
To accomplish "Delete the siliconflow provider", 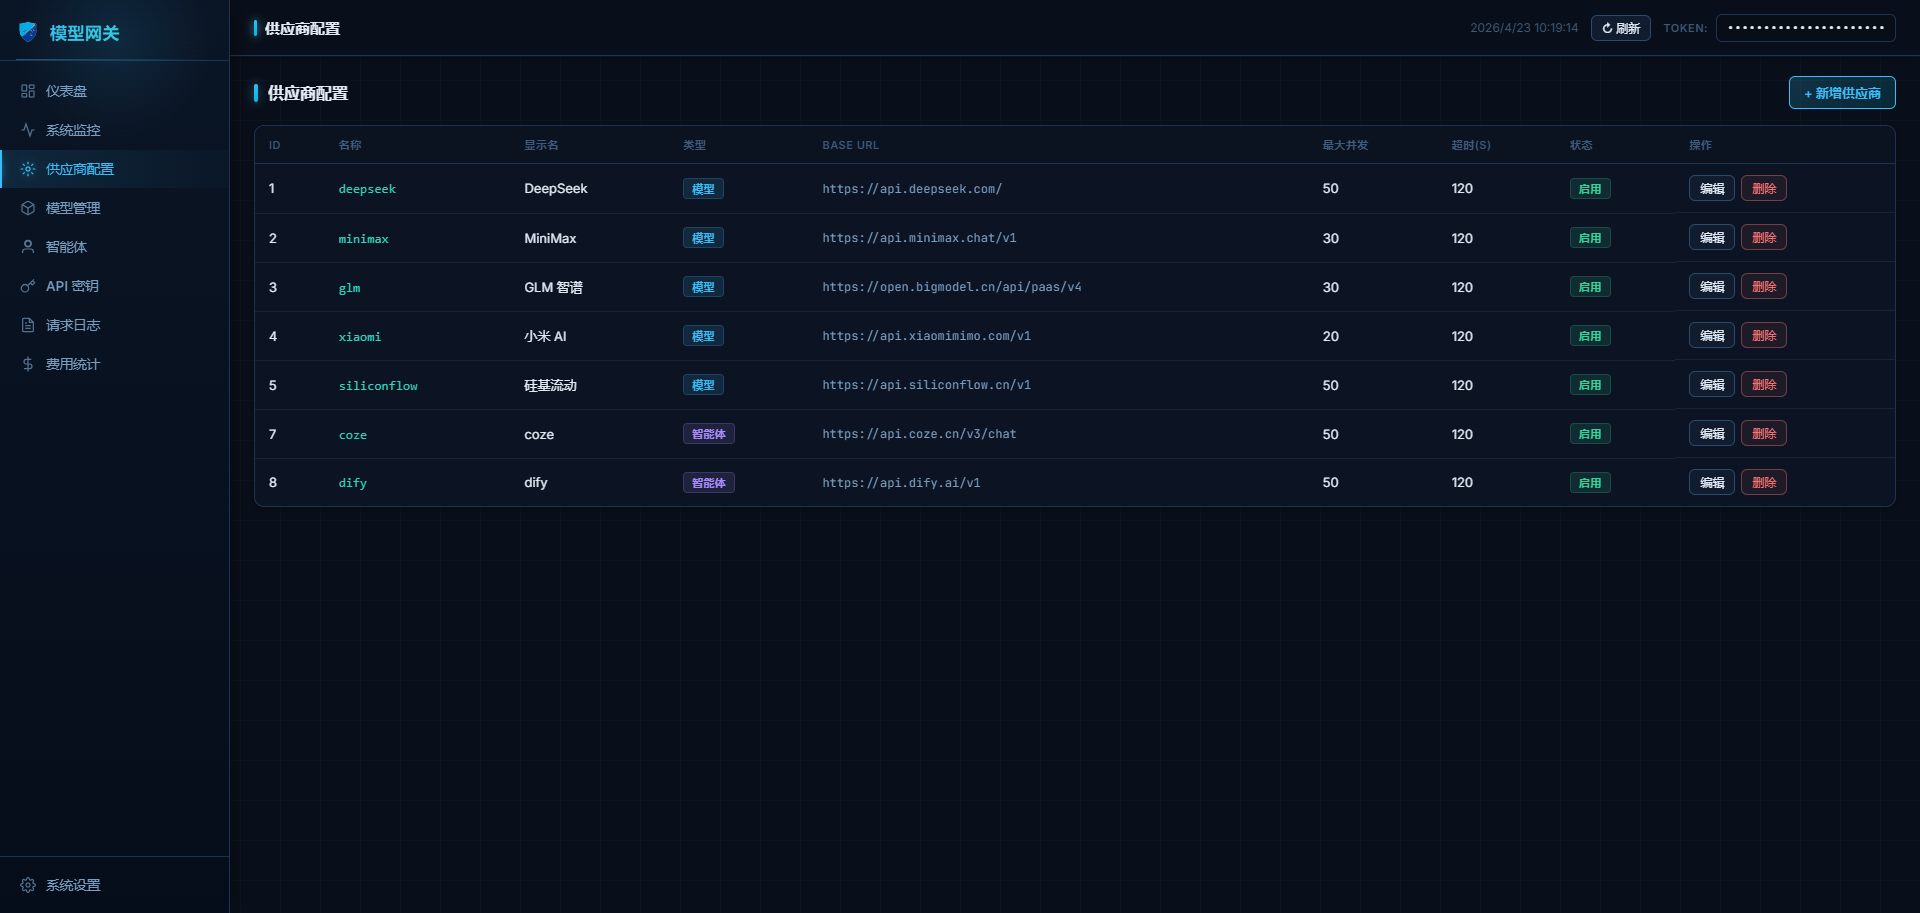I will point(1763,385).
